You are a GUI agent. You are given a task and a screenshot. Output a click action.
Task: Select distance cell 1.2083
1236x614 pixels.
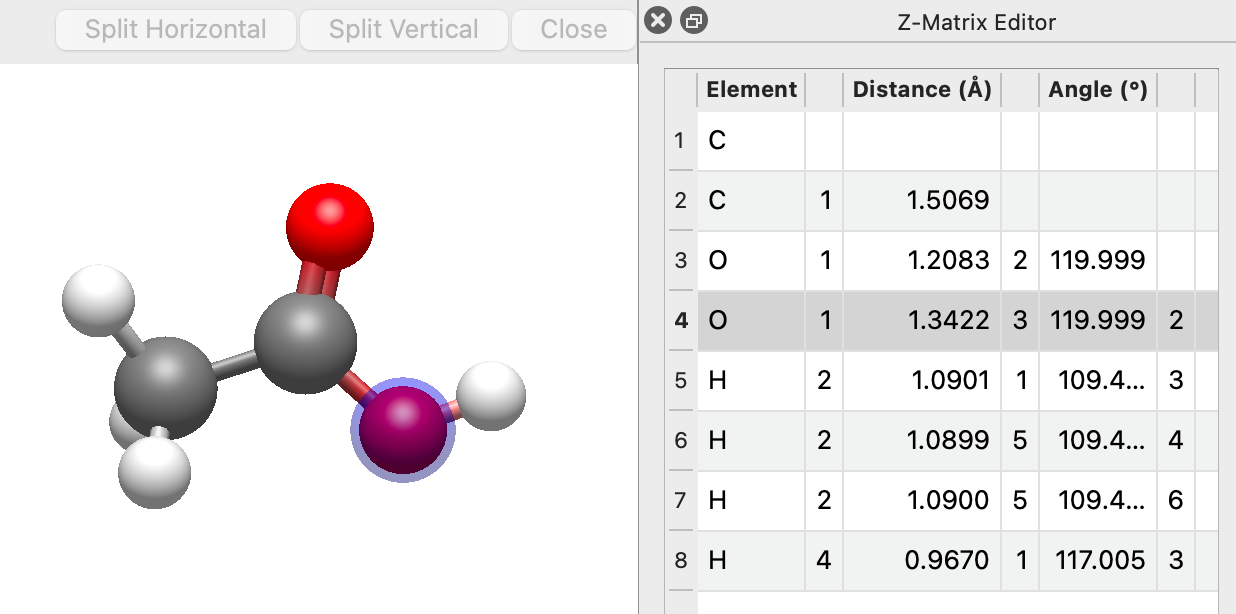click(922, 260)
